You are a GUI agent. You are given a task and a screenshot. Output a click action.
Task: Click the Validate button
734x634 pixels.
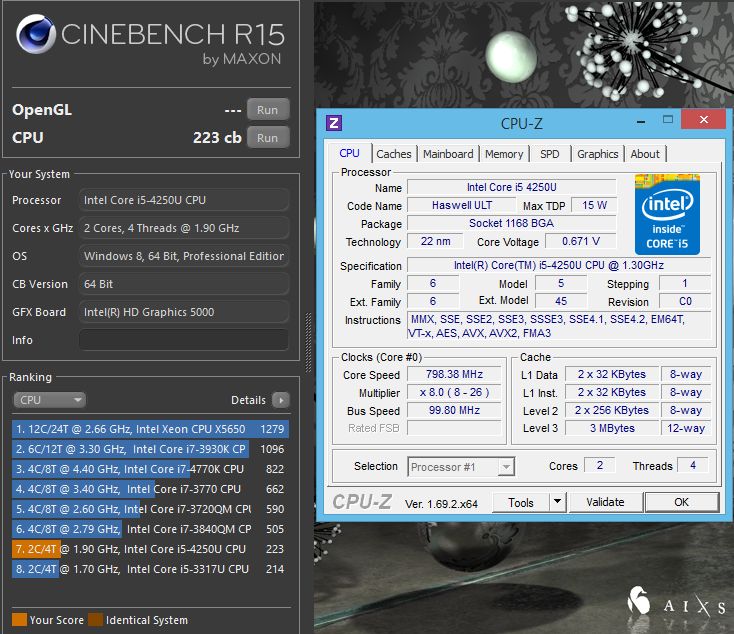605,502
